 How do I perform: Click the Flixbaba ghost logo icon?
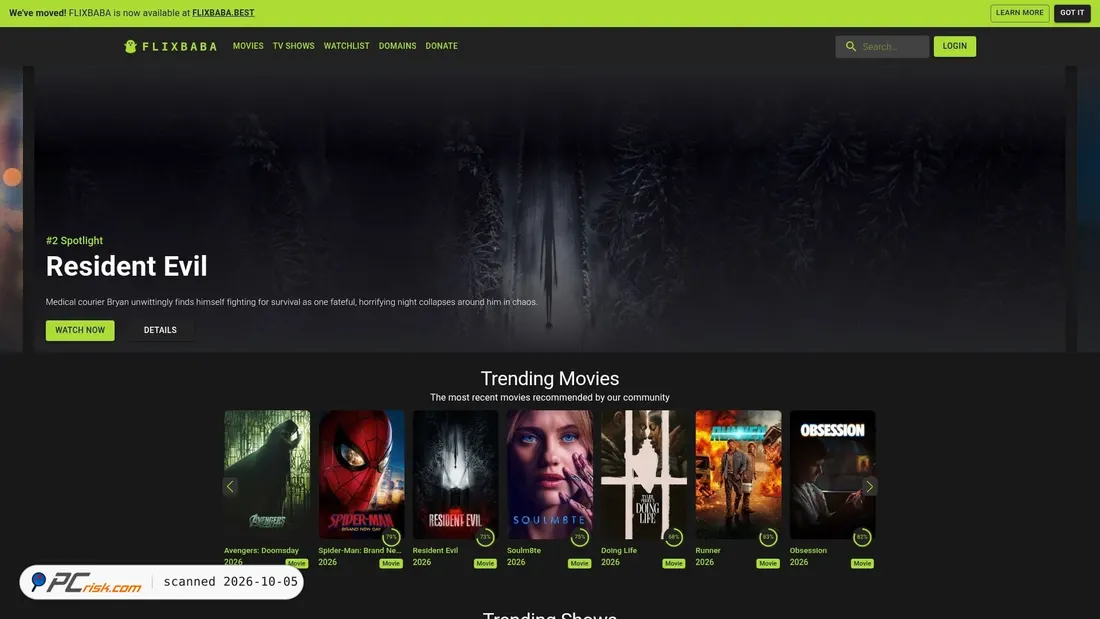[130, 46]
